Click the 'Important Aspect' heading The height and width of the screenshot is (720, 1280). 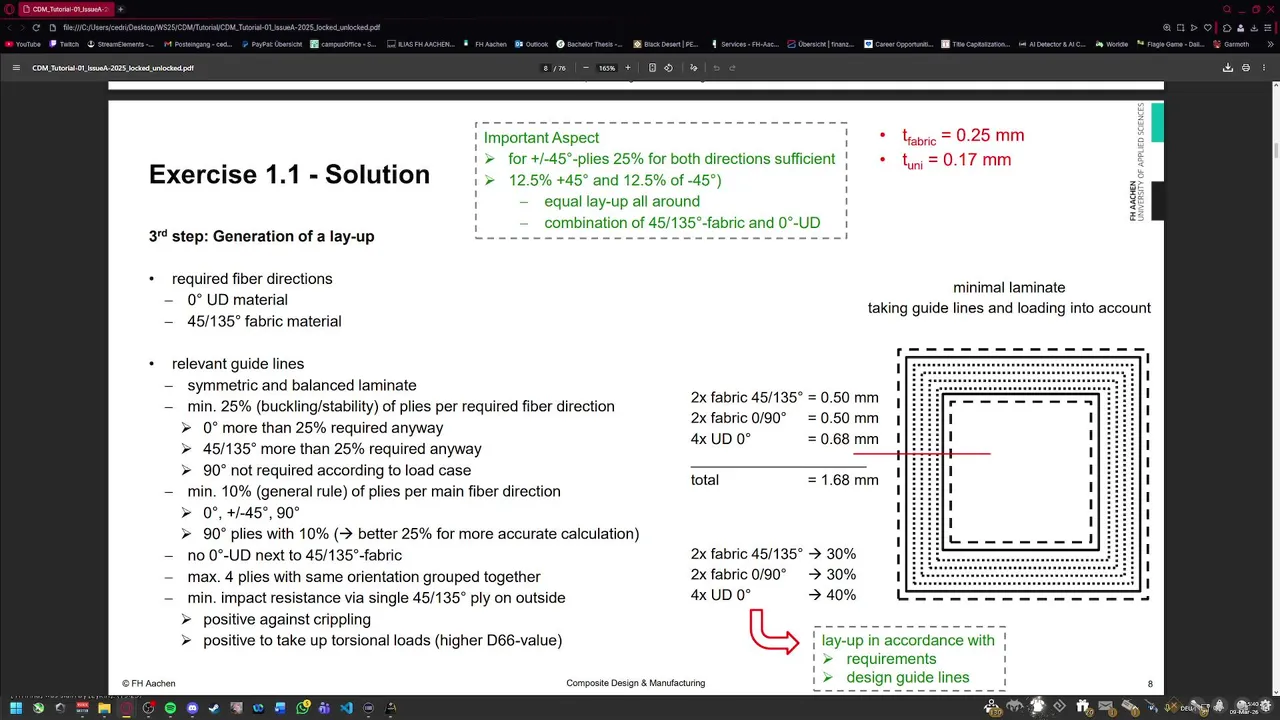tap(541, 138)
